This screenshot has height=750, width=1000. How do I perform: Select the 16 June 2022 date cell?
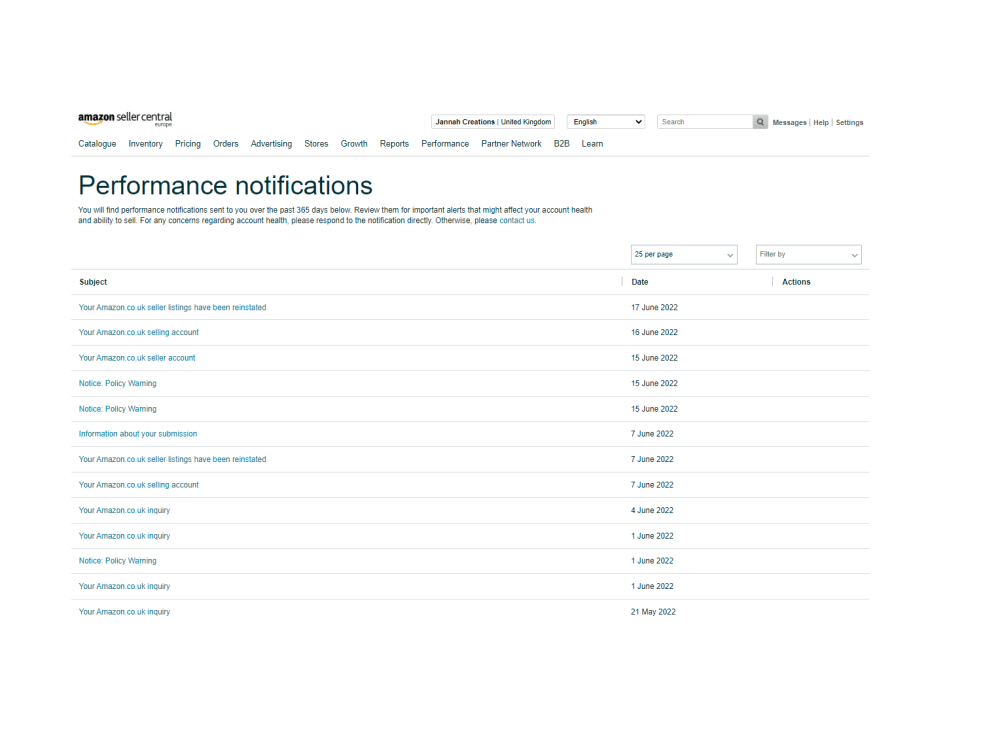[654, 332]
